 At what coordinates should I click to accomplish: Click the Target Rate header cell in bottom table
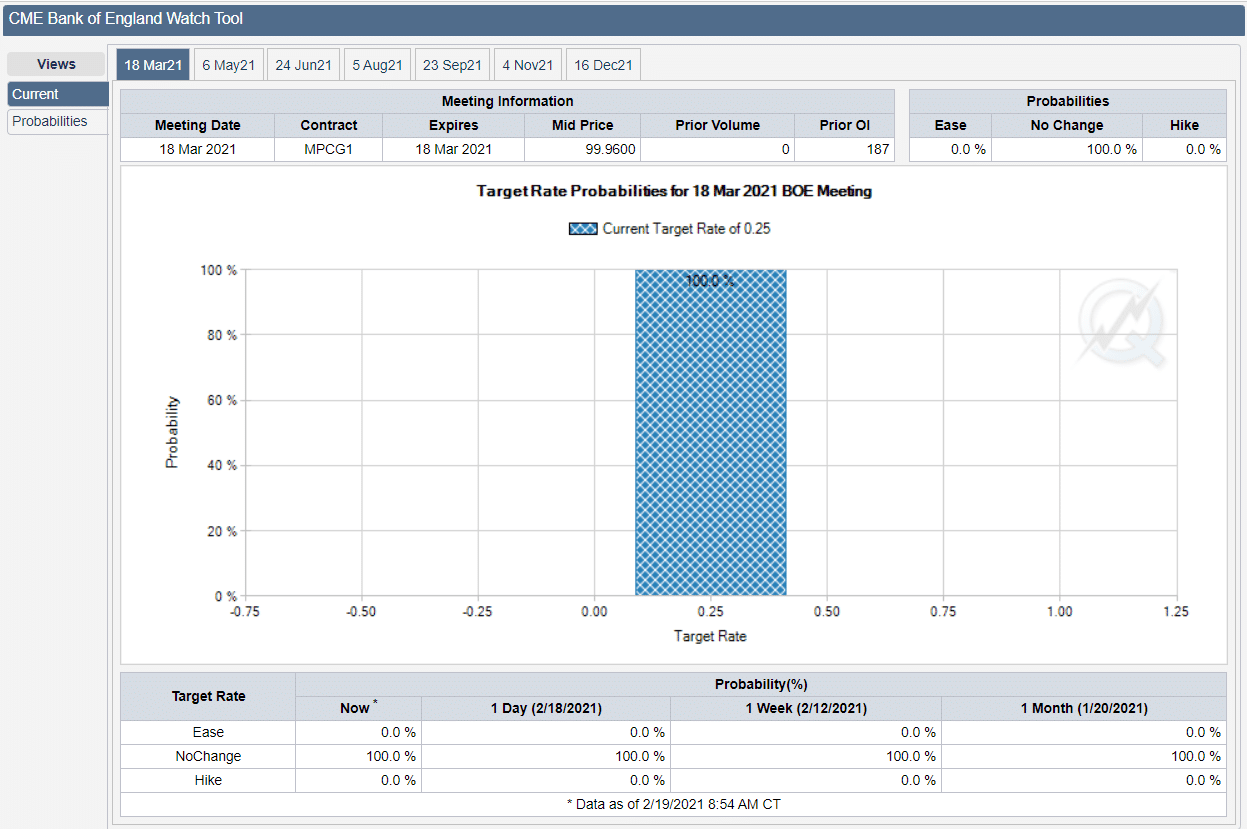tap(208, 696)
